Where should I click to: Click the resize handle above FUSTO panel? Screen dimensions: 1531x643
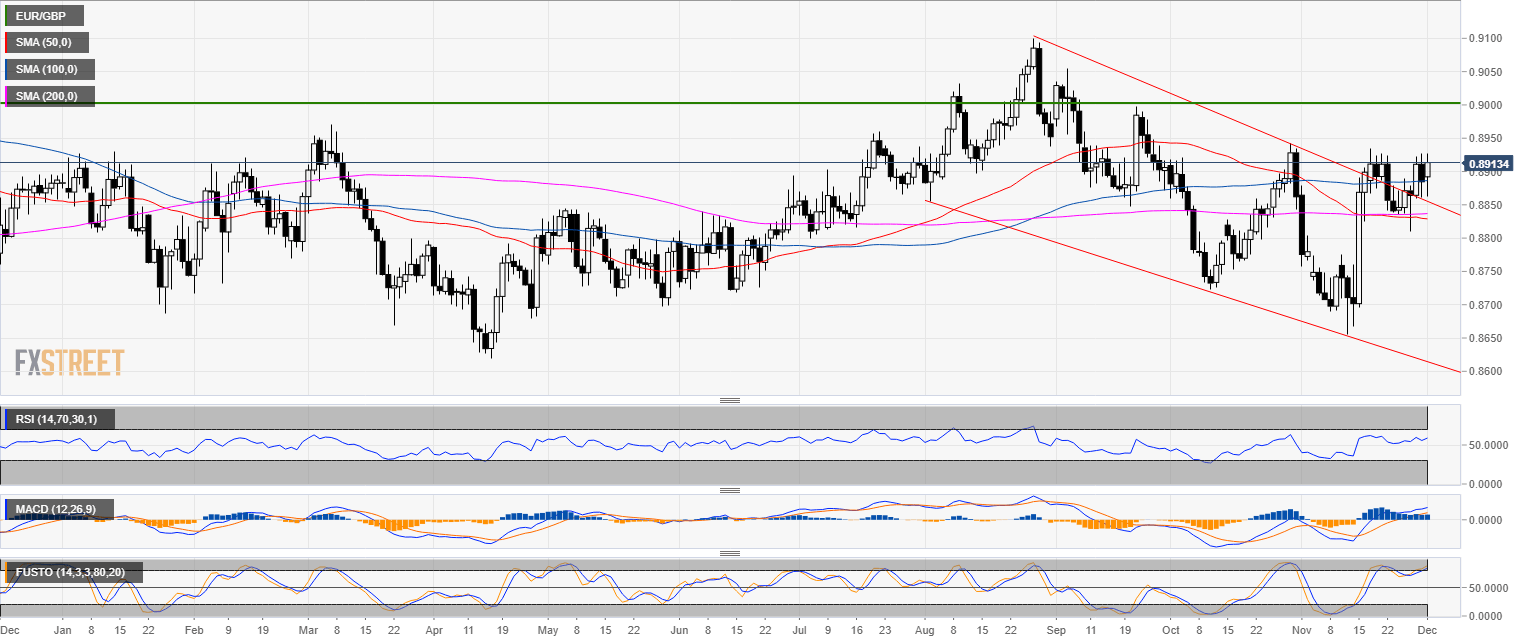730,553
